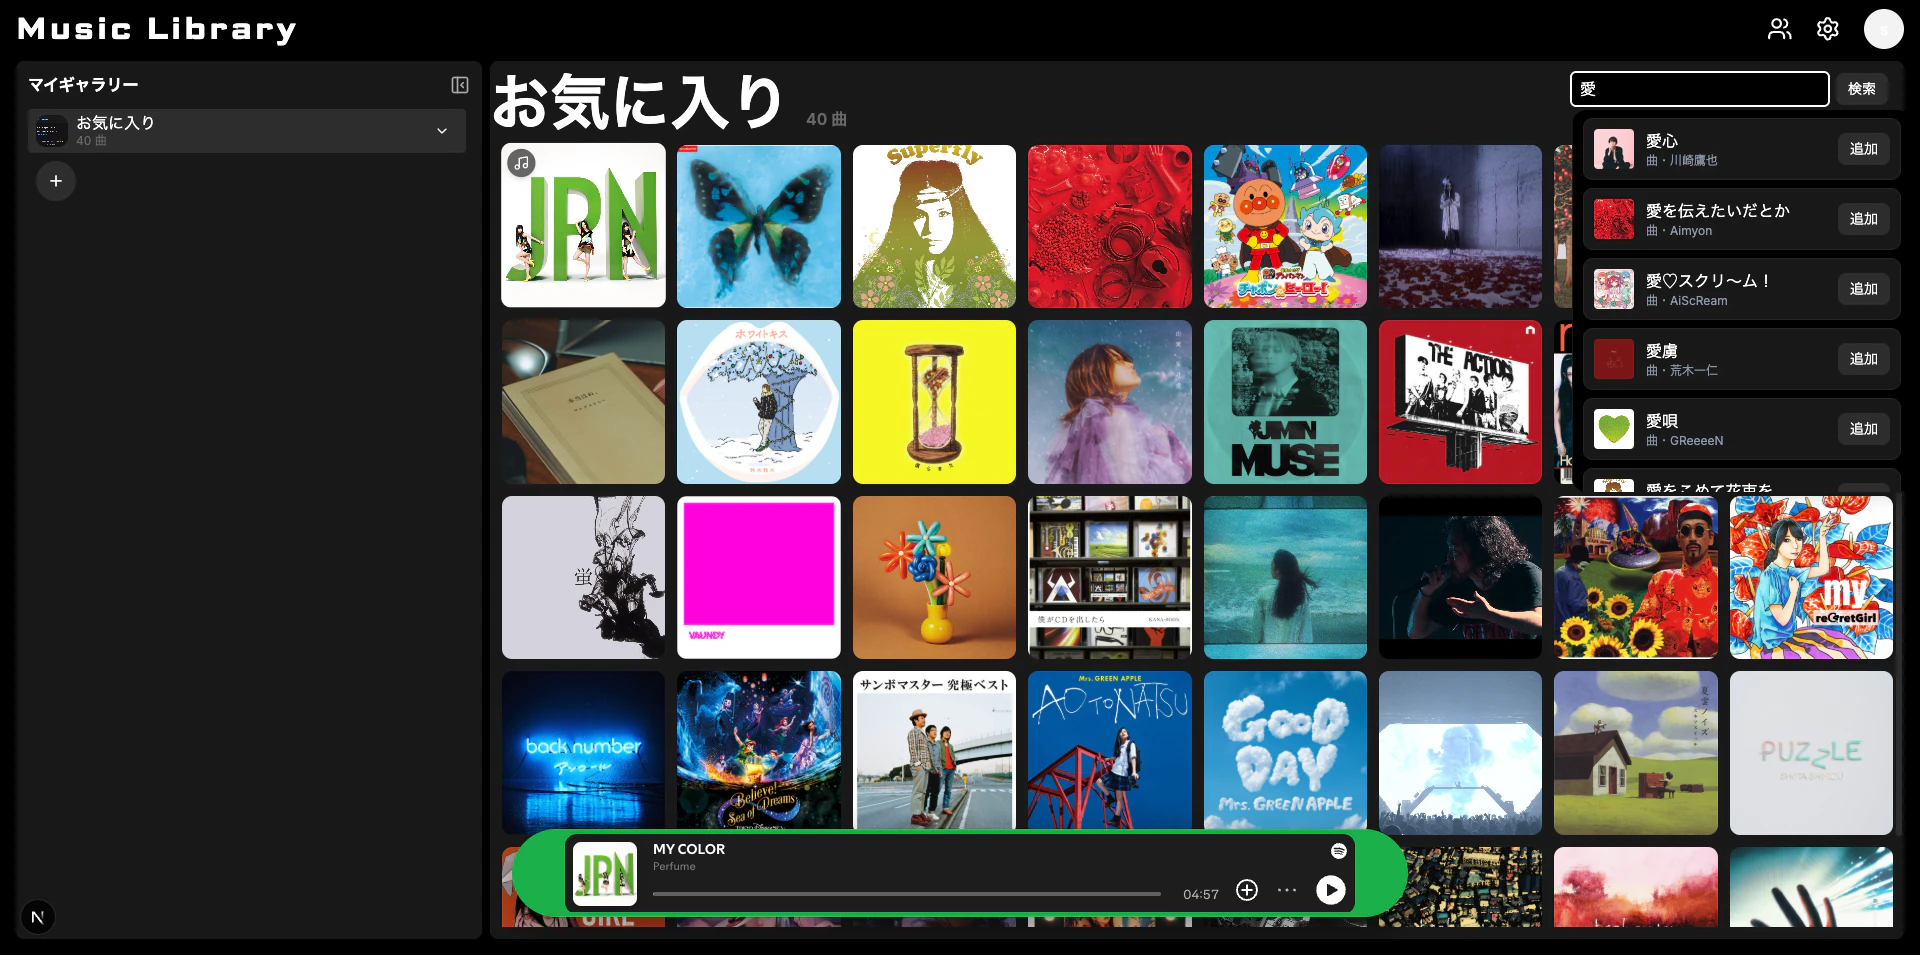The width and height of the screenshot is (1920, 955).
Task: Click the green heart 愛唄 cover art
Action: (x=1613, y=429)
